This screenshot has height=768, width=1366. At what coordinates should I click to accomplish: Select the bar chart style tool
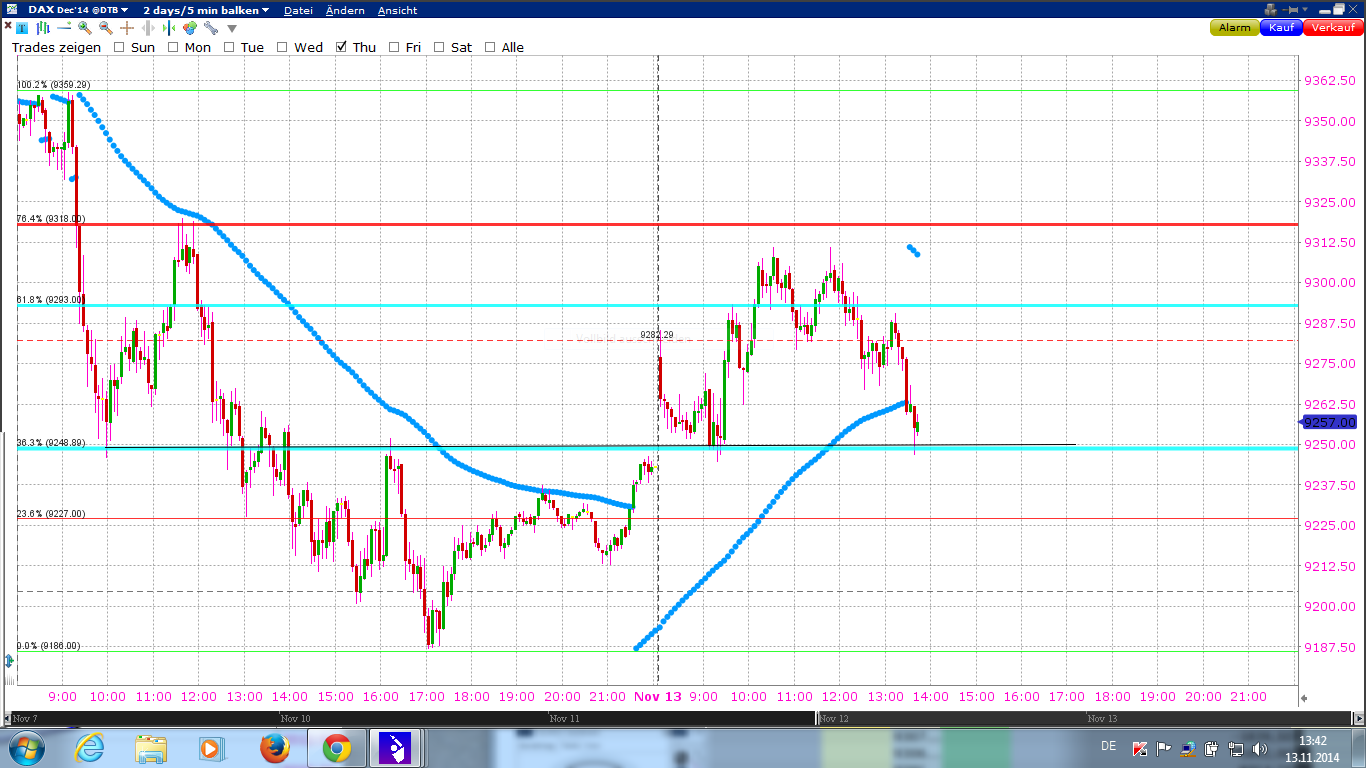coord(44,29)
